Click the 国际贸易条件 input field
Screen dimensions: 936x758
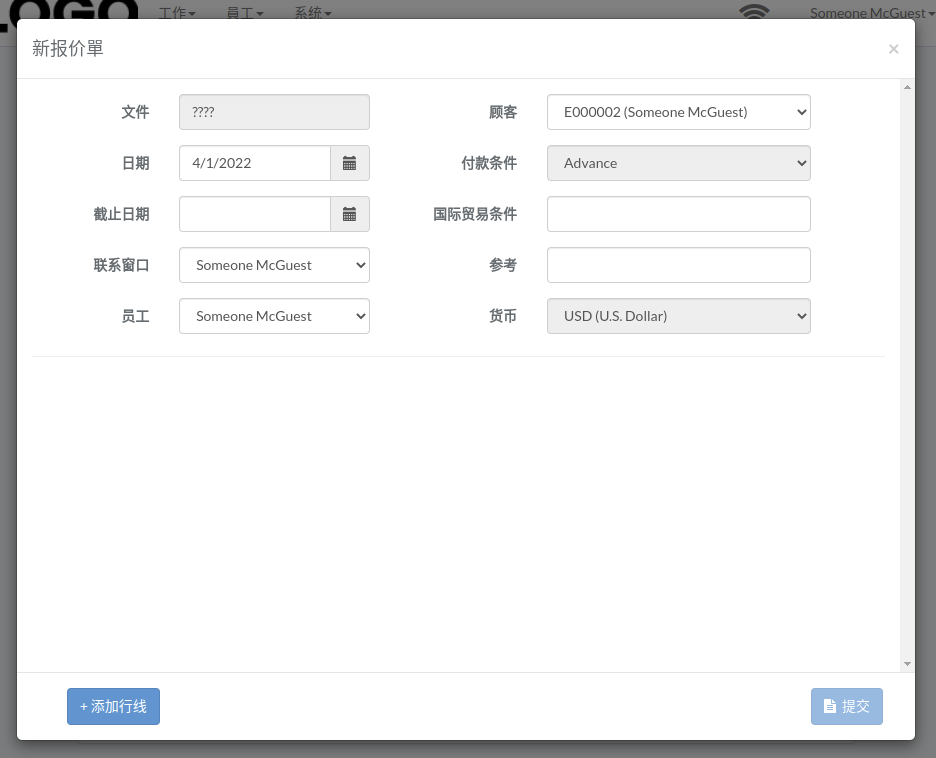tap(679, 214)
